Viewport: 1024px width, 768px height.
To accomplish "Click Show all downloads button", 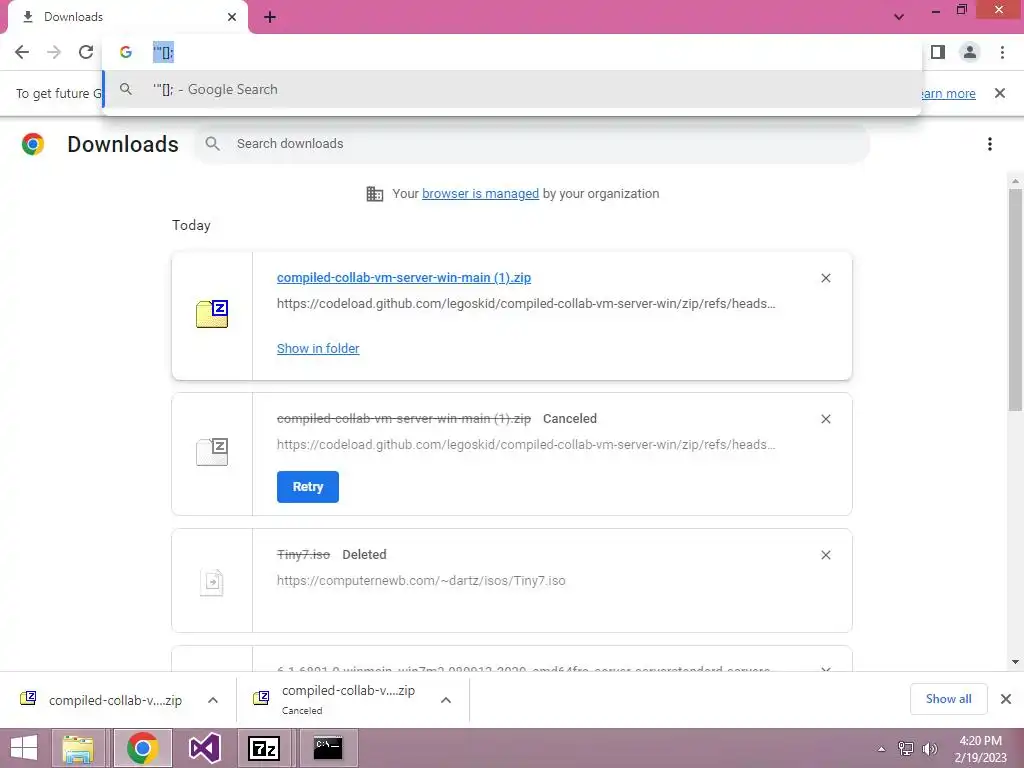I will click(948, 699).
